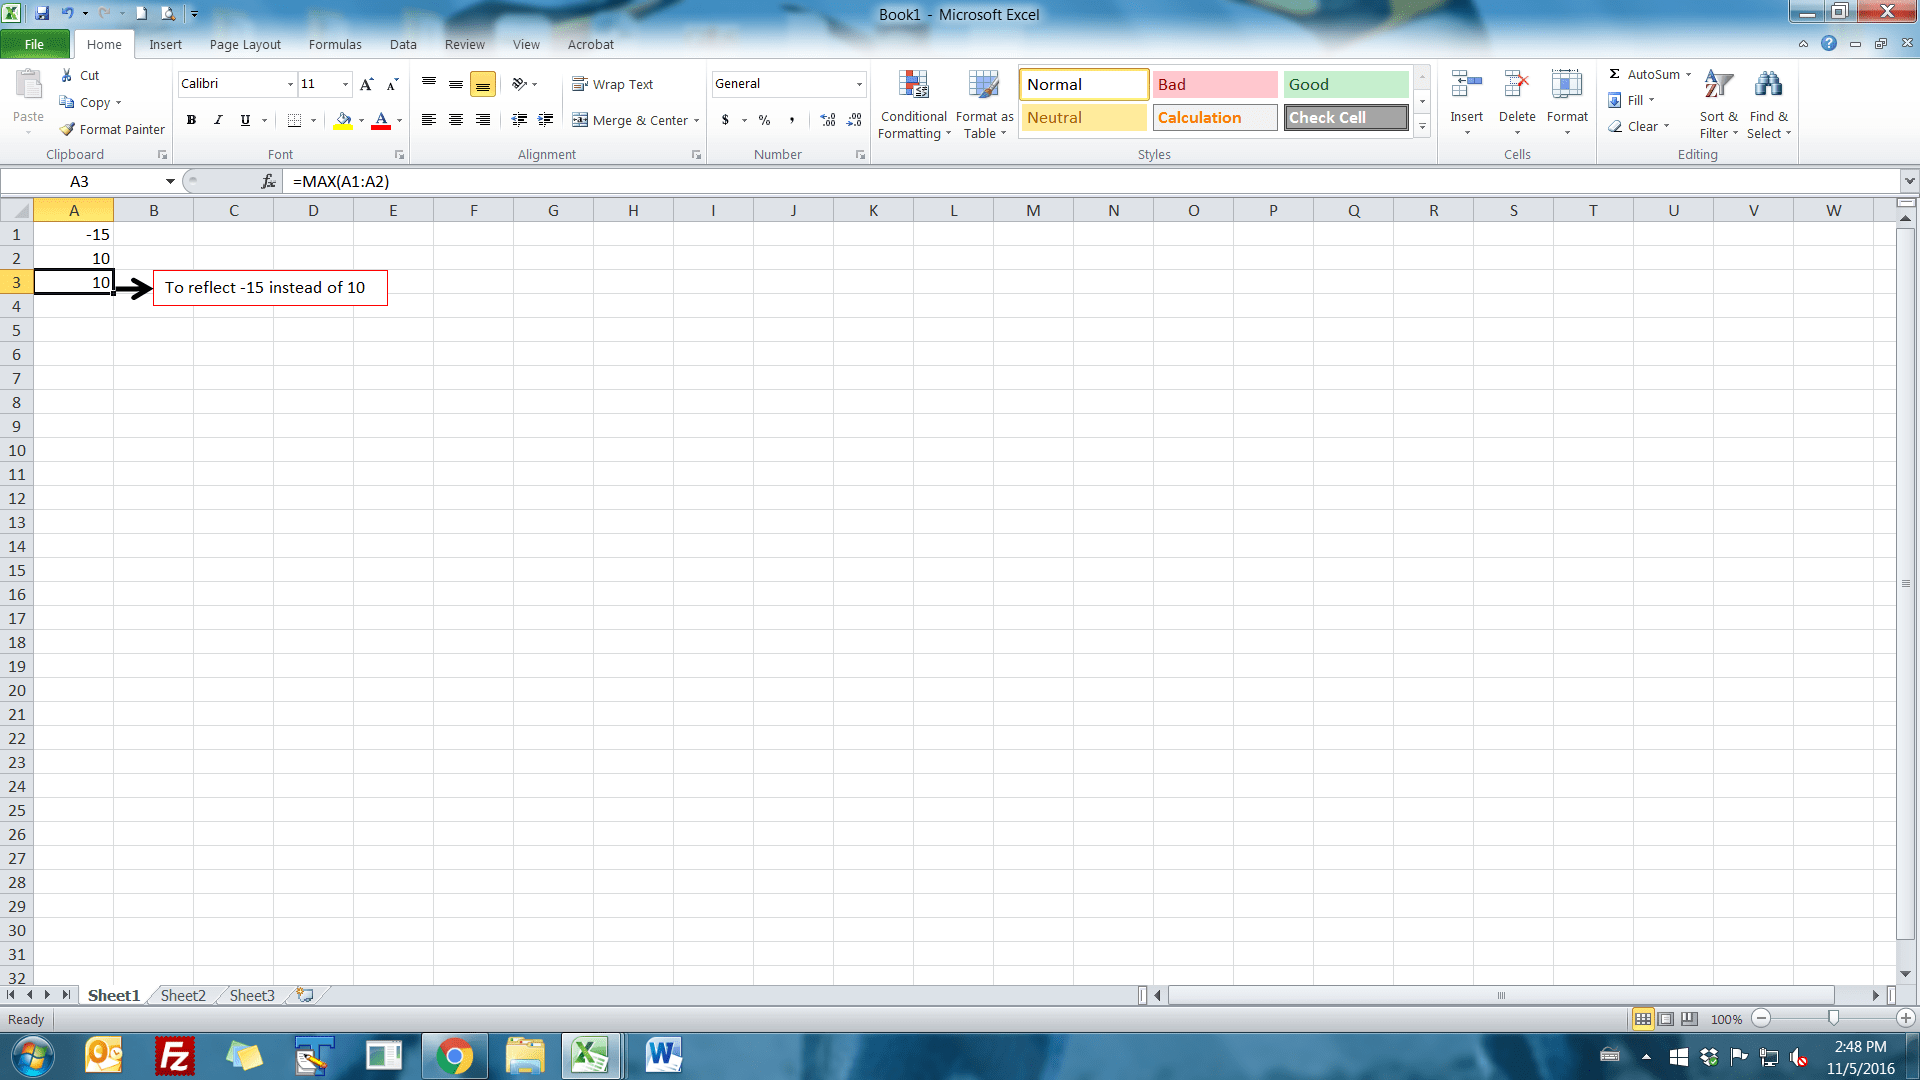Open Chrome from the taskbar
This screenshot has height=1080, width=1920.
click(x=454, y=1056)
